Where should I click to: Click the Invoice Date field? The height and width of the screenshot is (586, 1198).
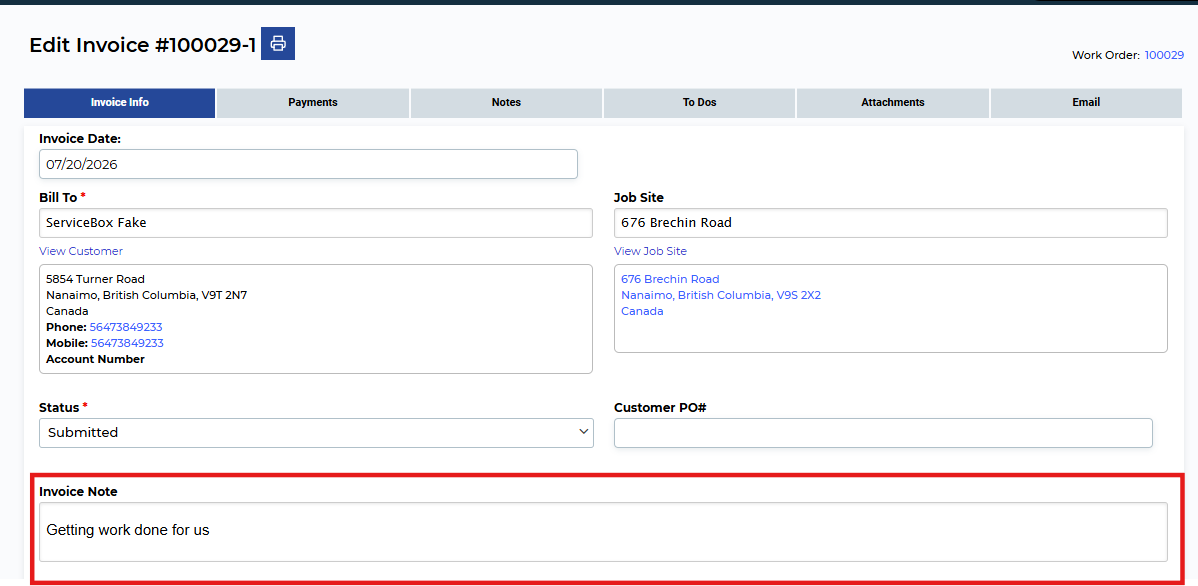click(x=308, y=164)
